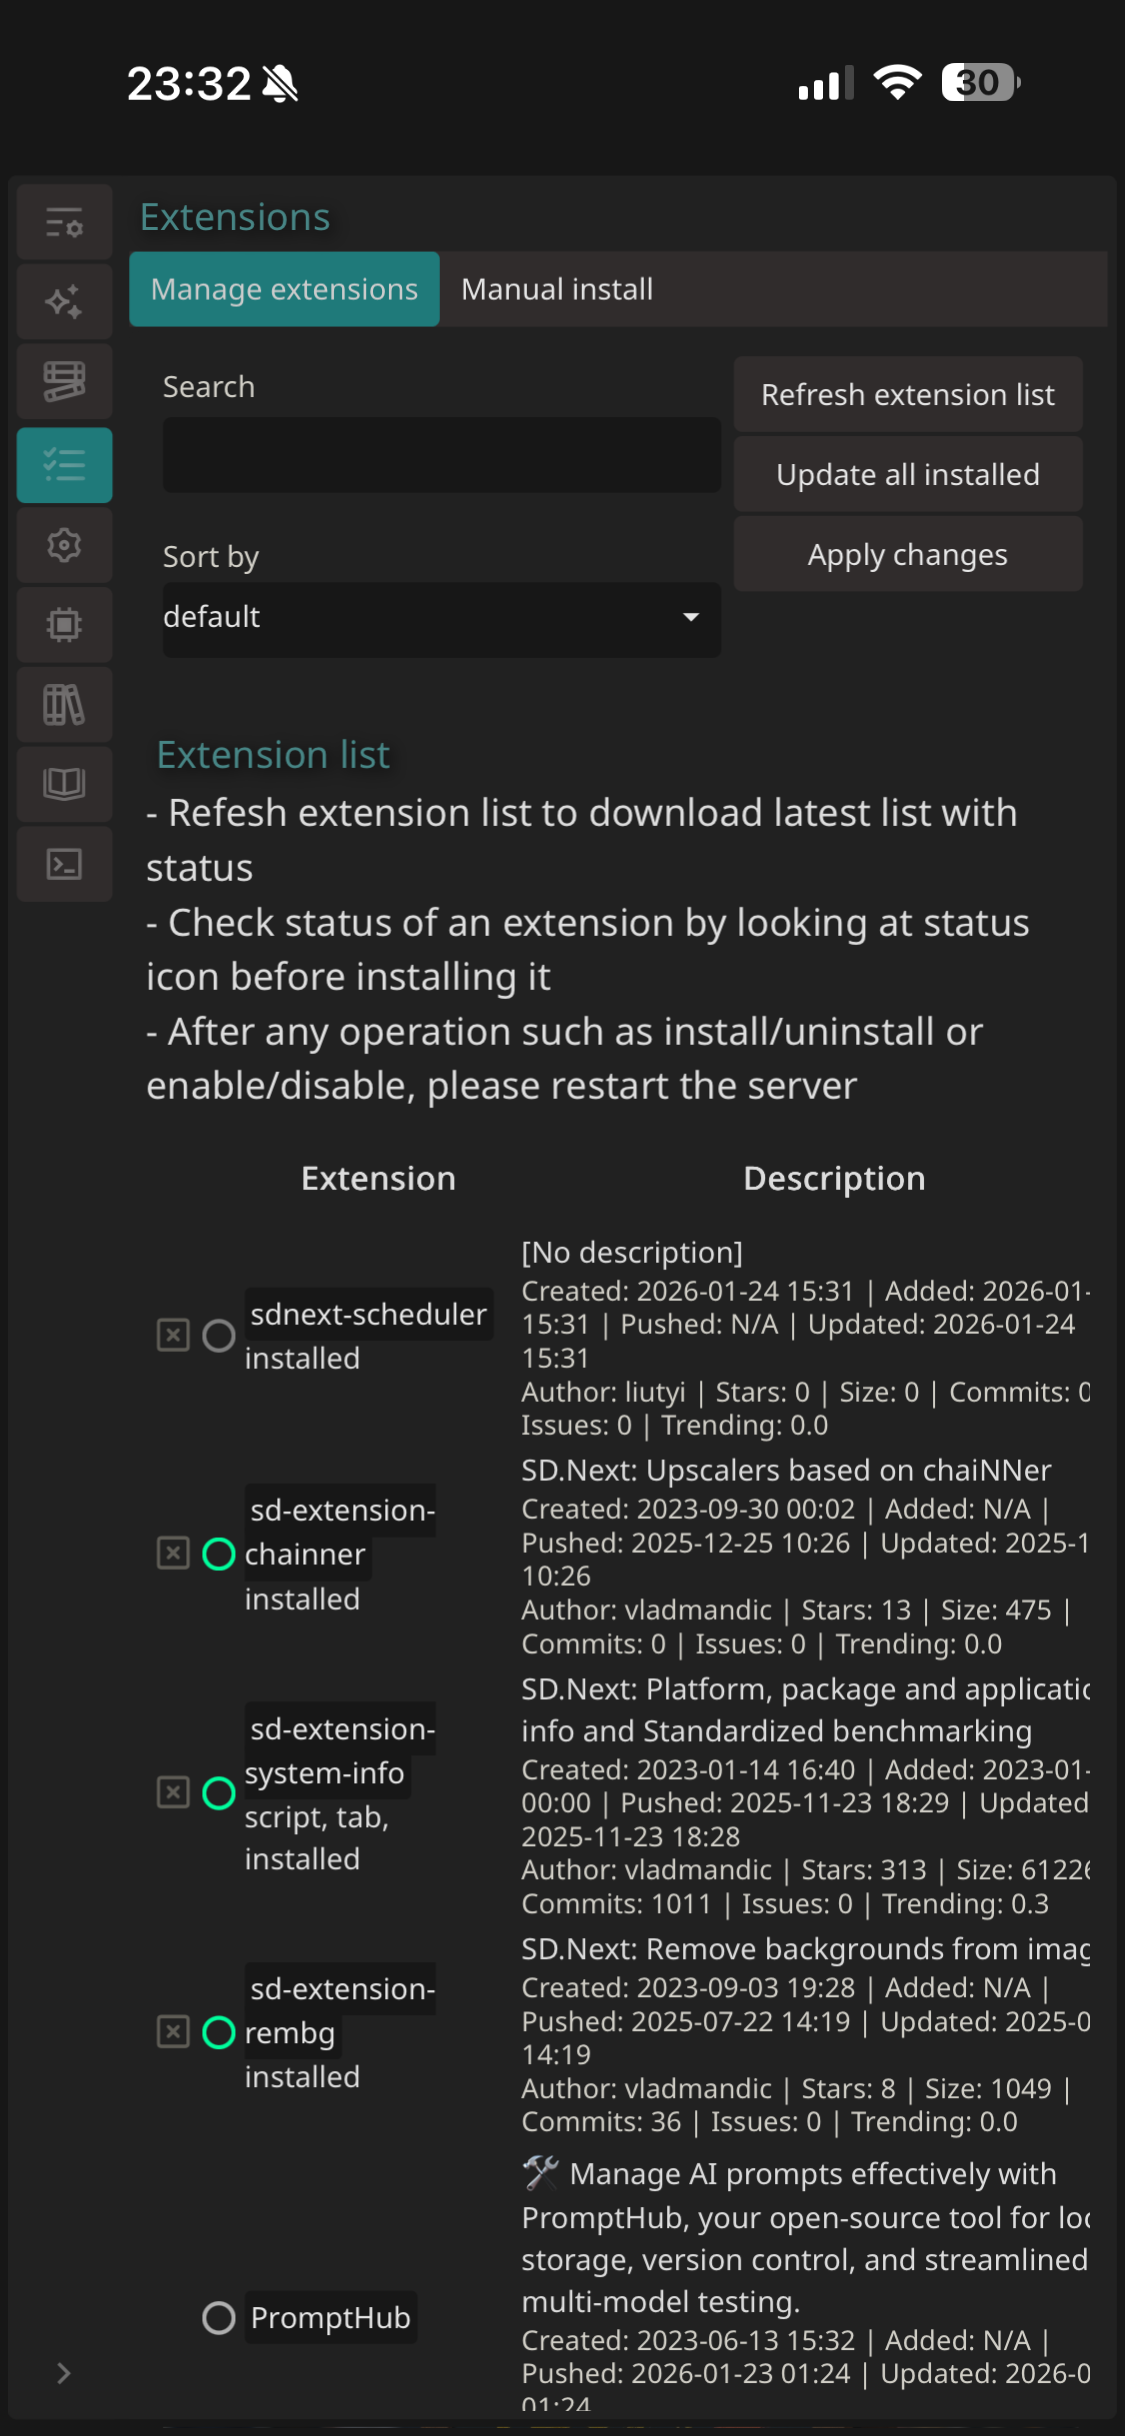Expand the sidebar with the bottom chevron
This screenshot has height=2436, width=1125.
64,2374
